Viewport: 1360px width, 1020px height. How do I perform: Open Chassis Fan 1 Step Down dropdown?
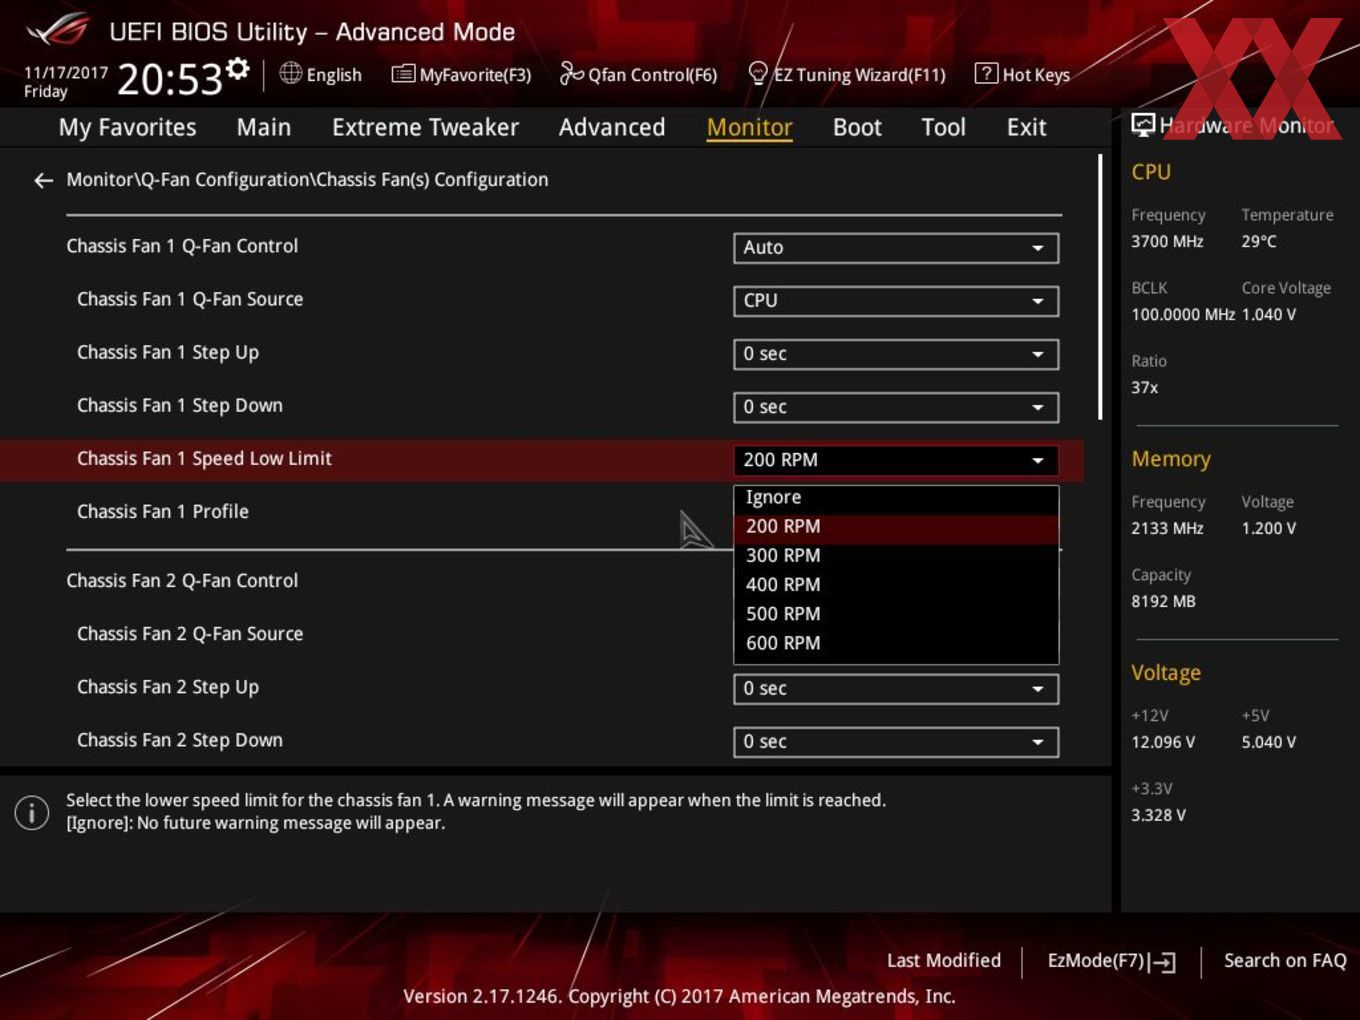(896, 407)
